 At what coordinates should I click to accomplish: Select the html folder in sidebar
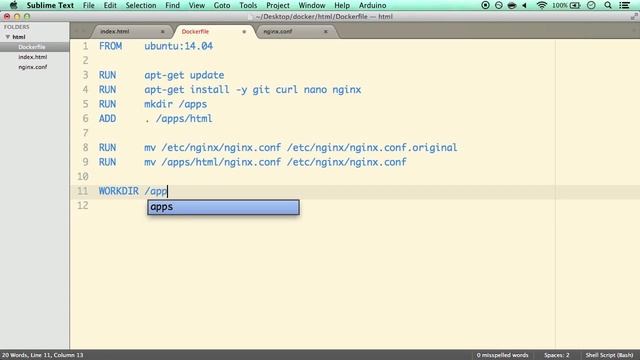coord(19,37)
